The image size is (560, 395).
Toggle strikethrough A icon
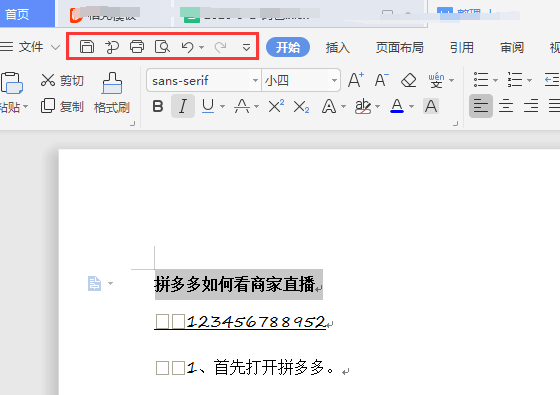coord(242,106)
